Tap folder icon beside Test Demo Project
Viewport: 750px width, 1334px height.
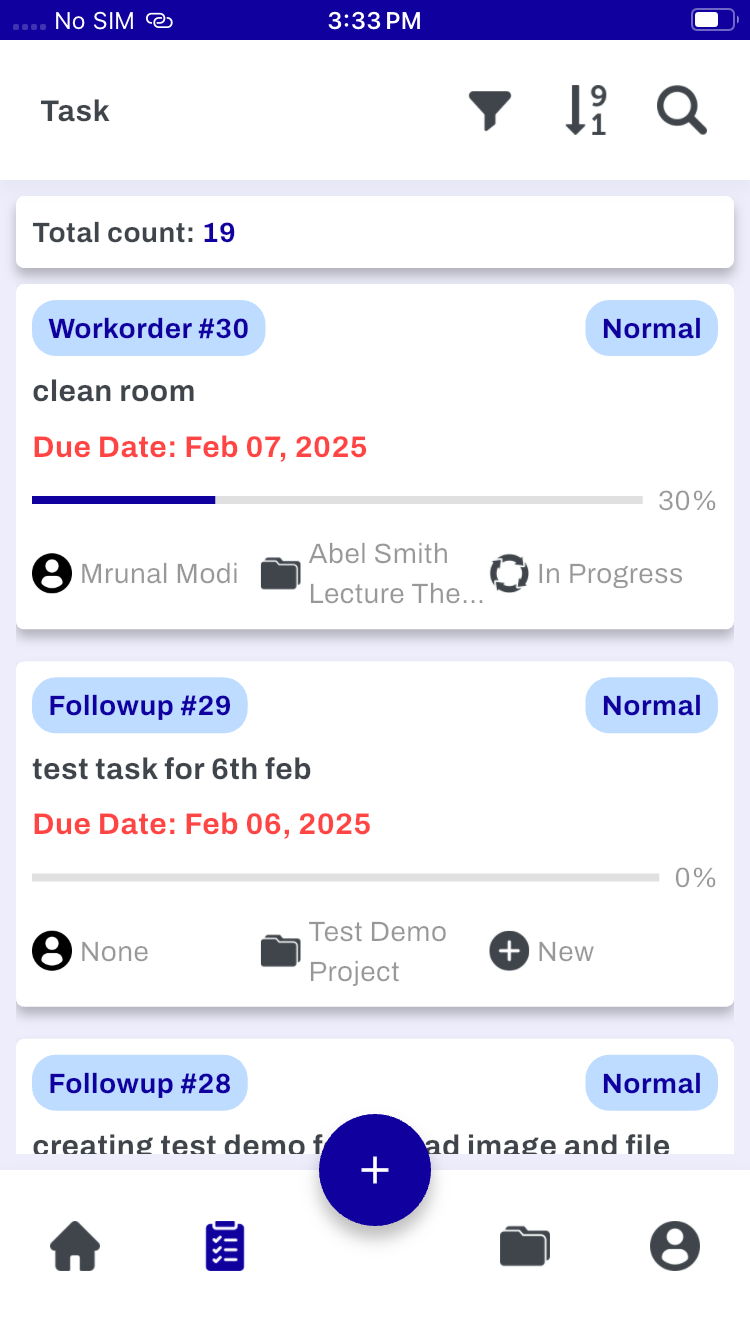(x=281, y=951)
